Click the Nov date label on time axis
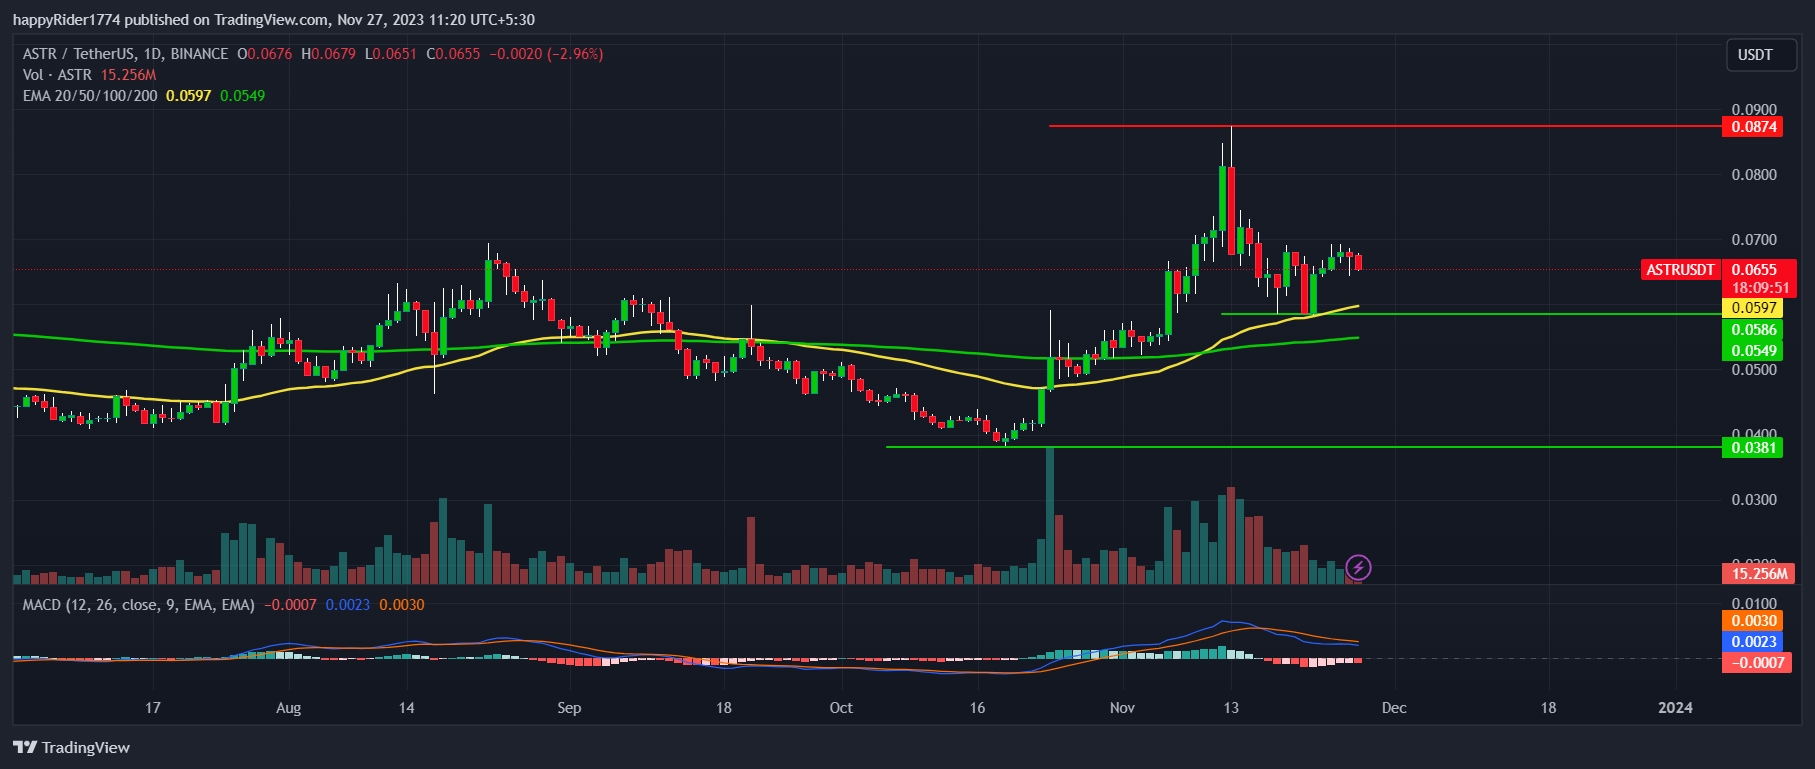Viewport: 1815px width, 769px height. (x=1122, y=708)
